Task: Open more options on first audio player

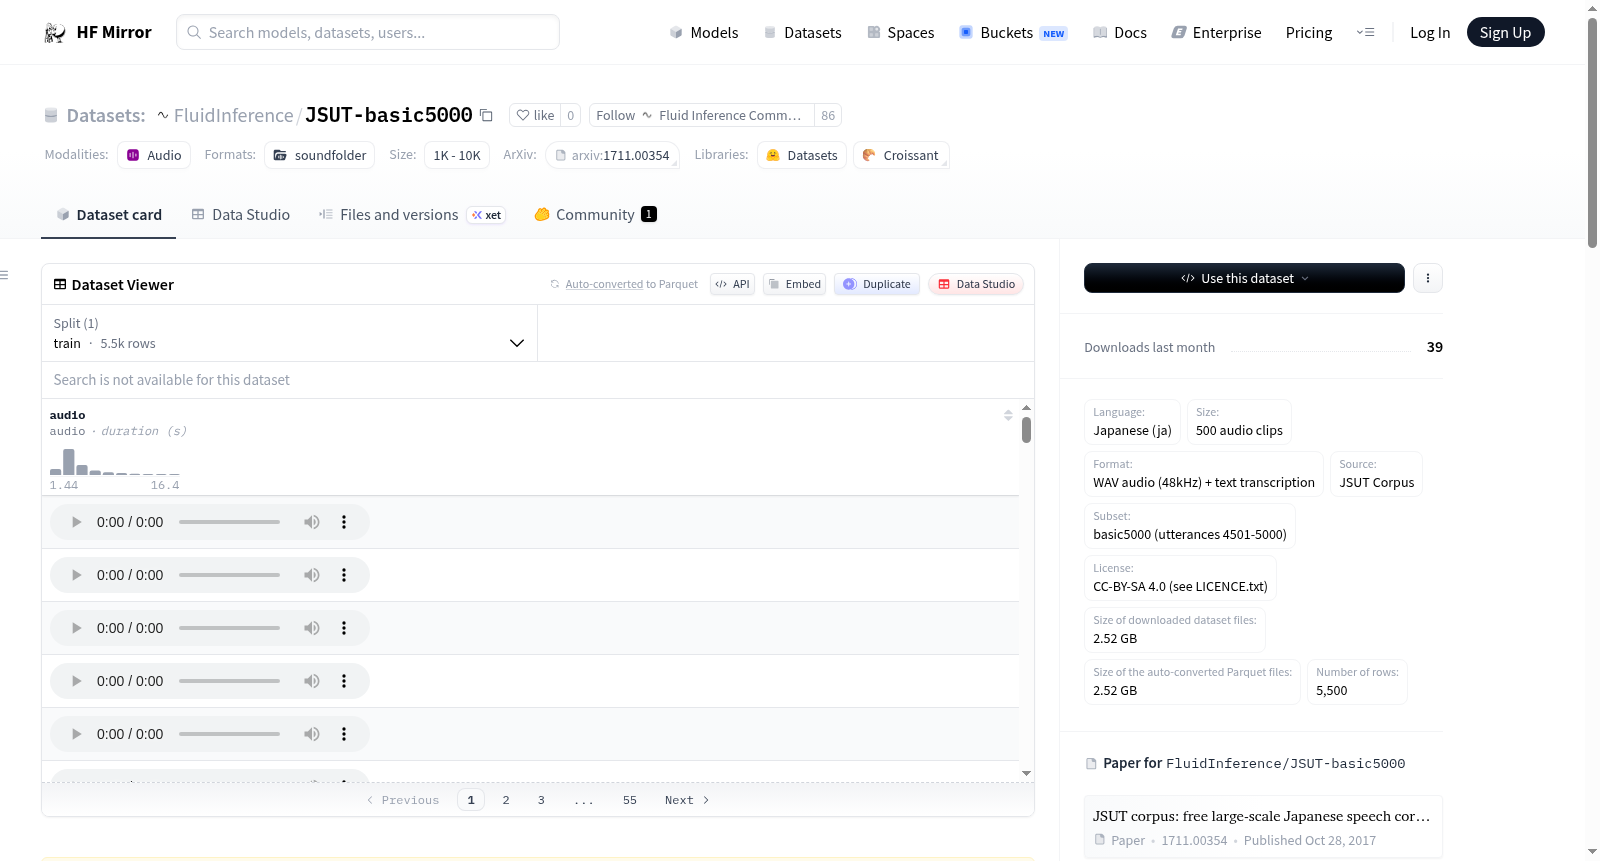Action: click(344, 522)
